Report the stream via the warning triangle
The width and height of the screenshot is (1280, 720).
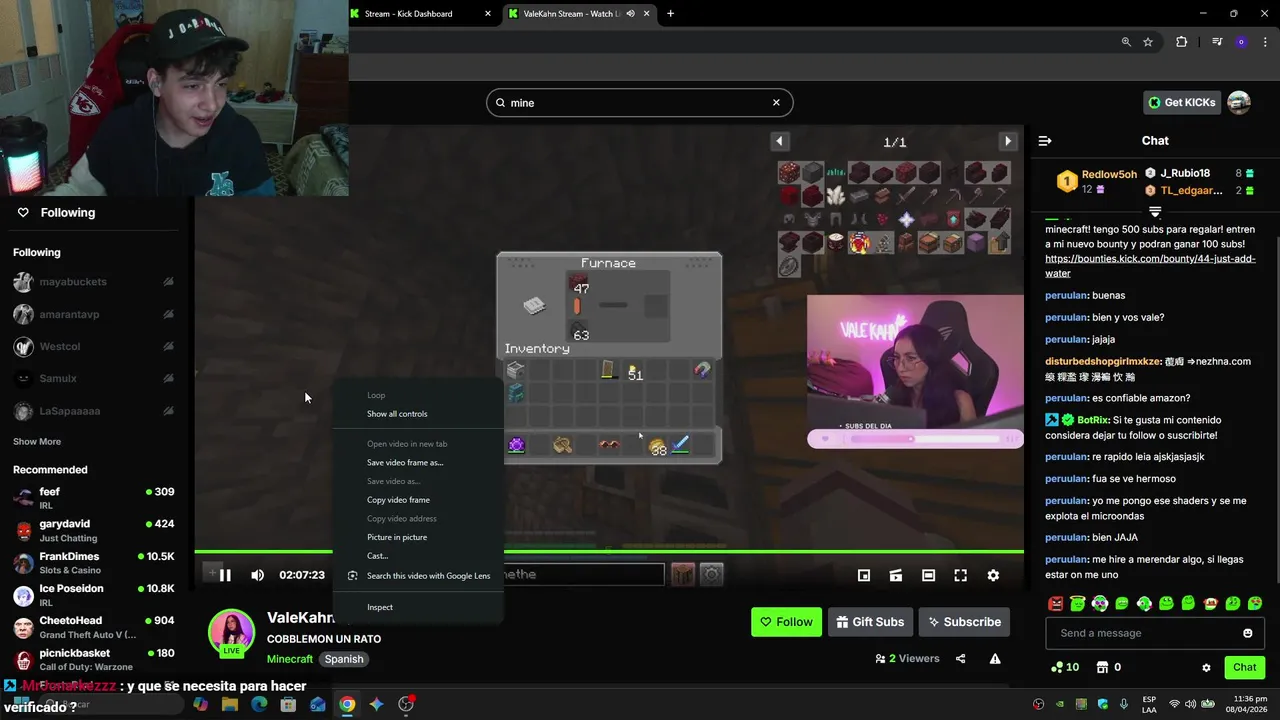[995, 658]
